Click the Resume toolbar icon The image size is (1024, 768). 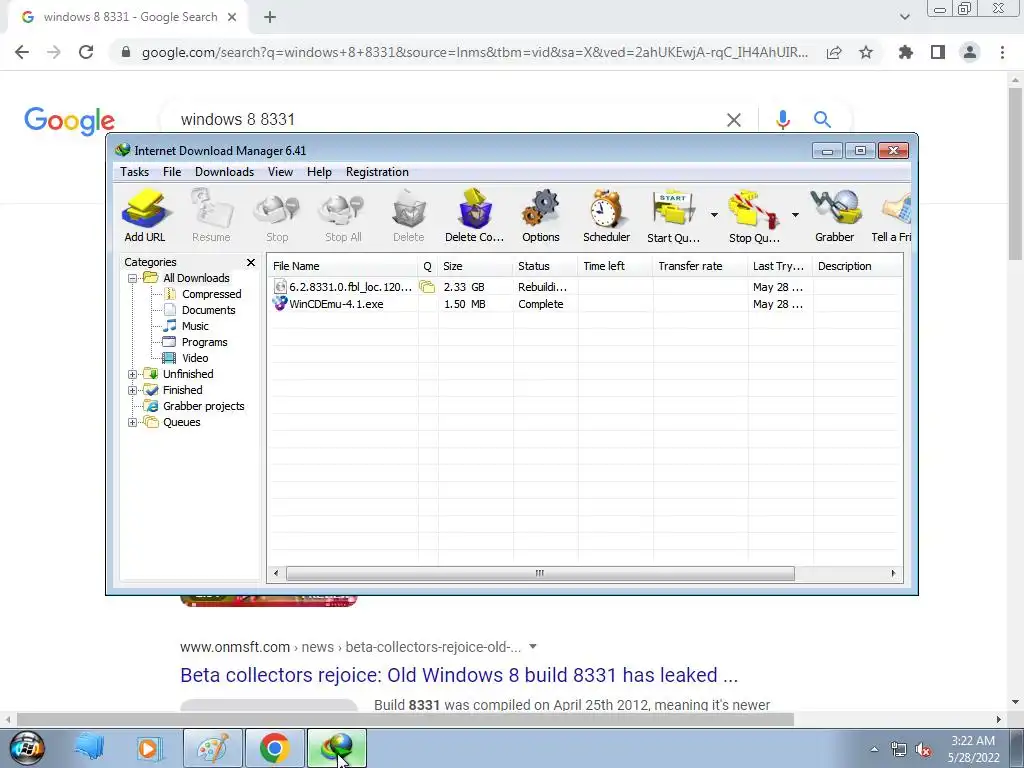click(211, 216)
